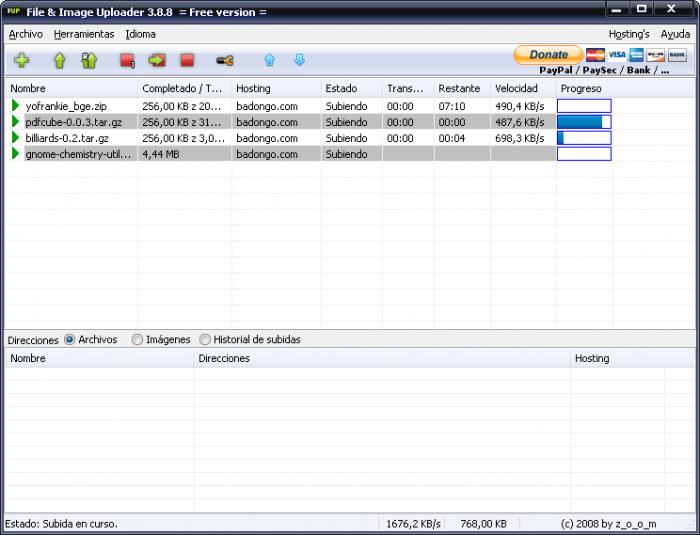Screen dimensions: 700x535
Task: Sort by the Trans... column header
Action: pyautogui.click(x=408, y=88)
